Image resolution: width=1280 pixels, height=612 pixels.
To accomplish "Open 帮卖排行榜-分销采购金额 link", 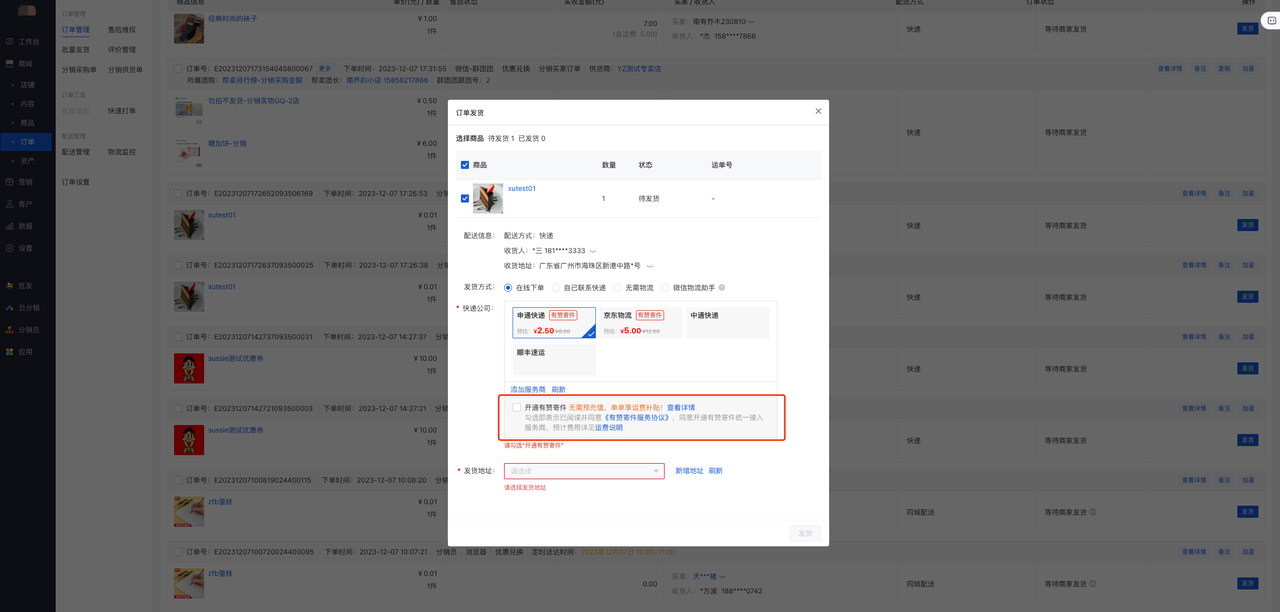I will coord(262,80).
